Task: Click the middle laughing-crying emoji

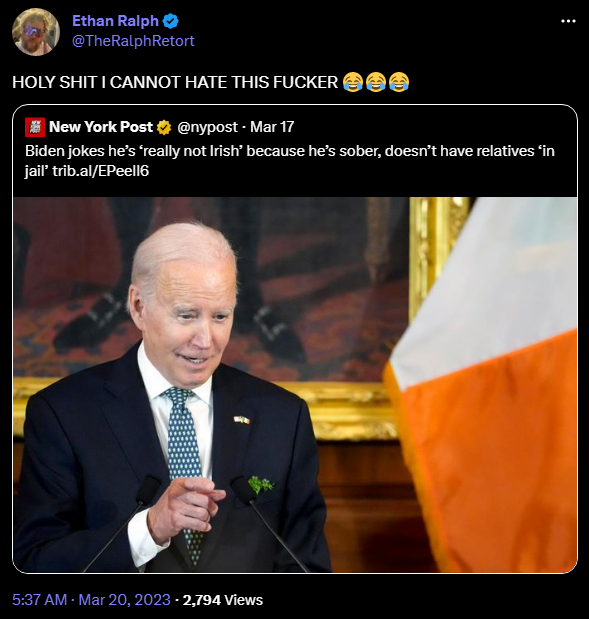Action: click(x=376, y=83)
